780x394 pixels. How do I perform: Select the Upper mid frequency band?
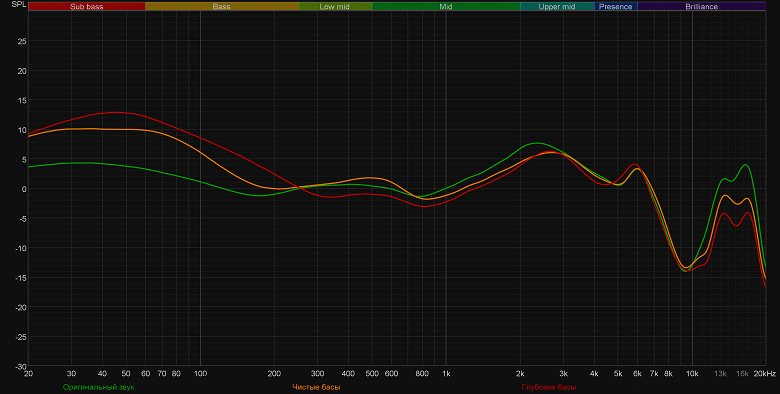(557, 6)
